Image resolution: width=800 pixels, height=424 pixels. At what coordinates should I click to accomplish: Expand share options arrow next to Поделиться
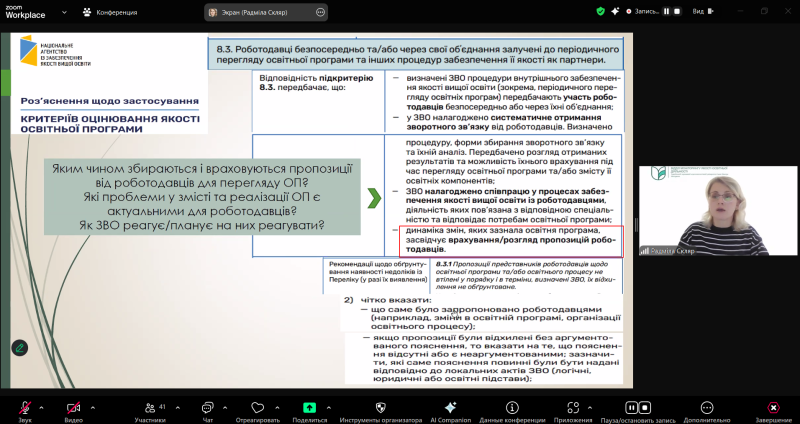[x=328, y=408]
